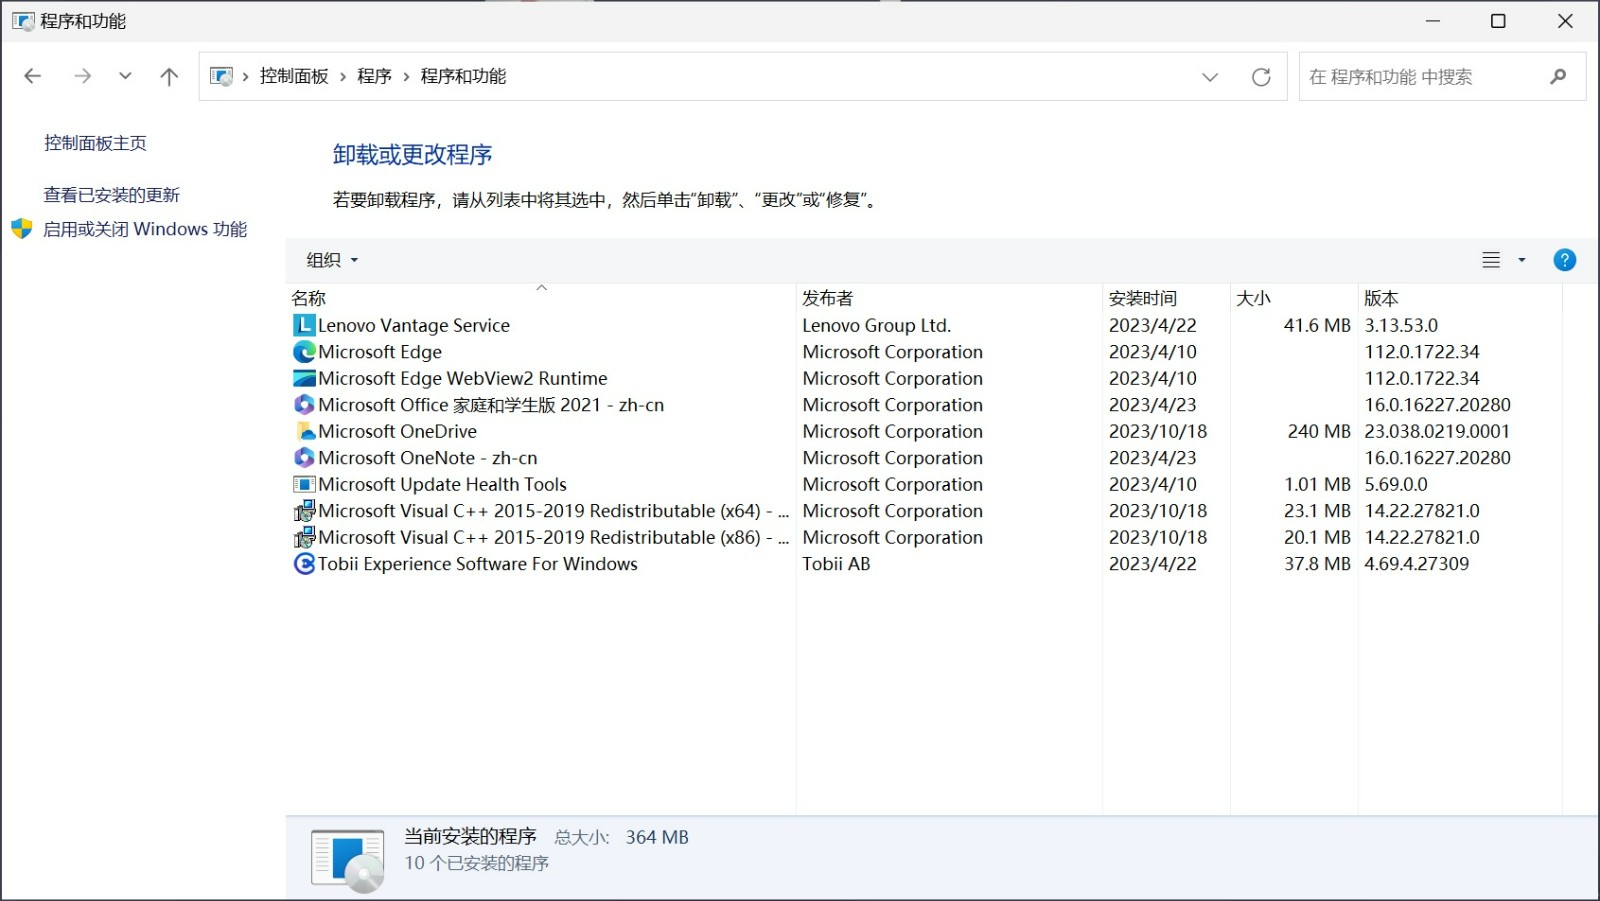
Task: Select Microsoft OneNote - zh-cn entry
Action: 428,458
